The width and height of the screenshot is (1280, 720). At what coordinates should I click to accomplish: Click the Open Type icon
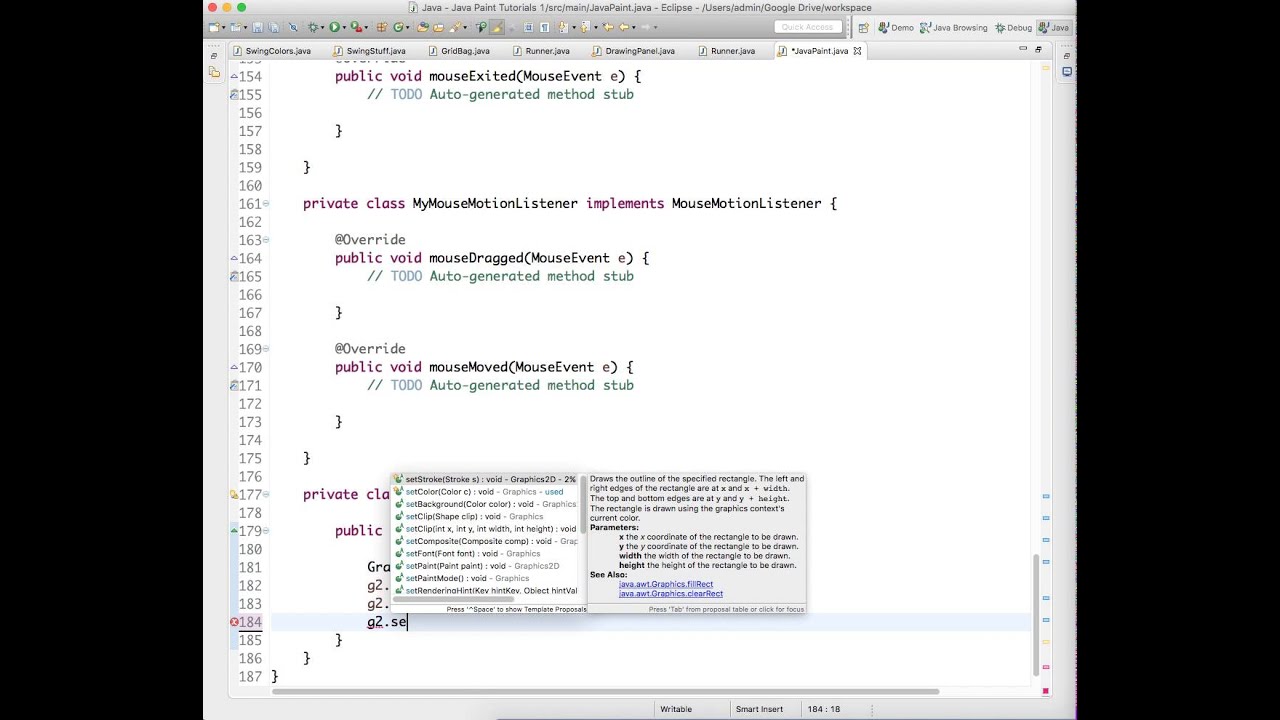422,27
